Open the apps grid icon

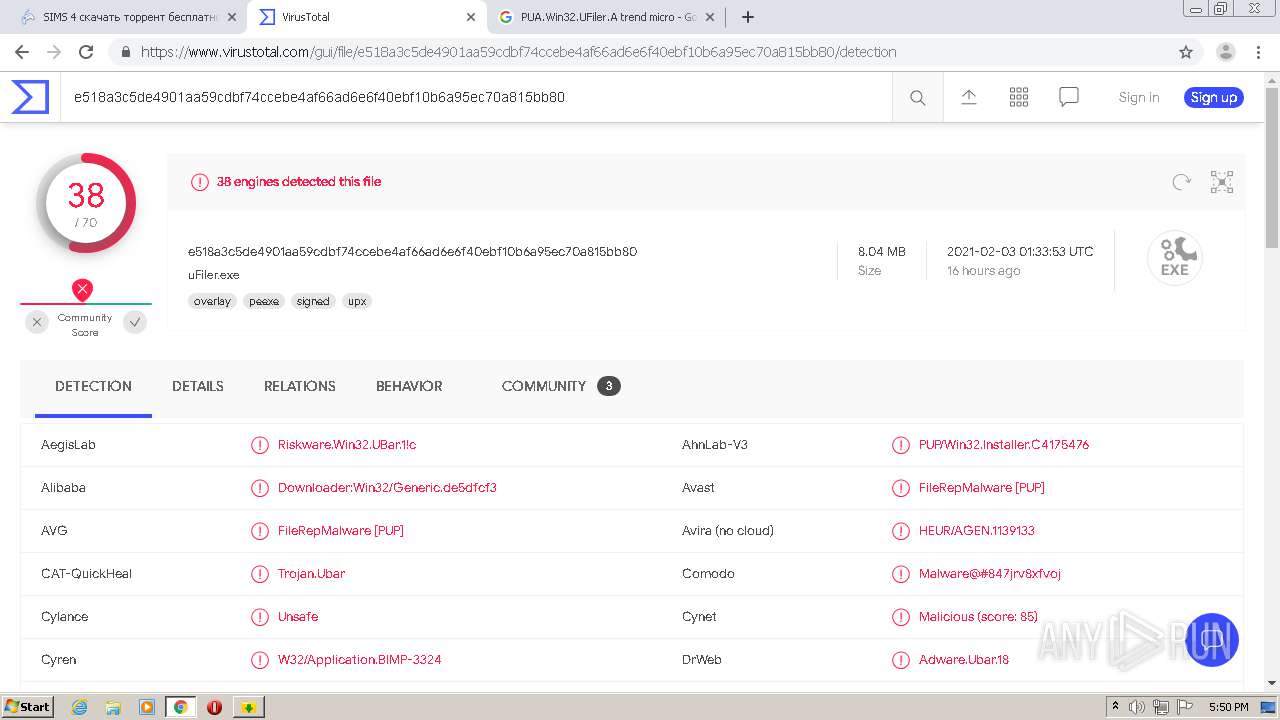1018,97
